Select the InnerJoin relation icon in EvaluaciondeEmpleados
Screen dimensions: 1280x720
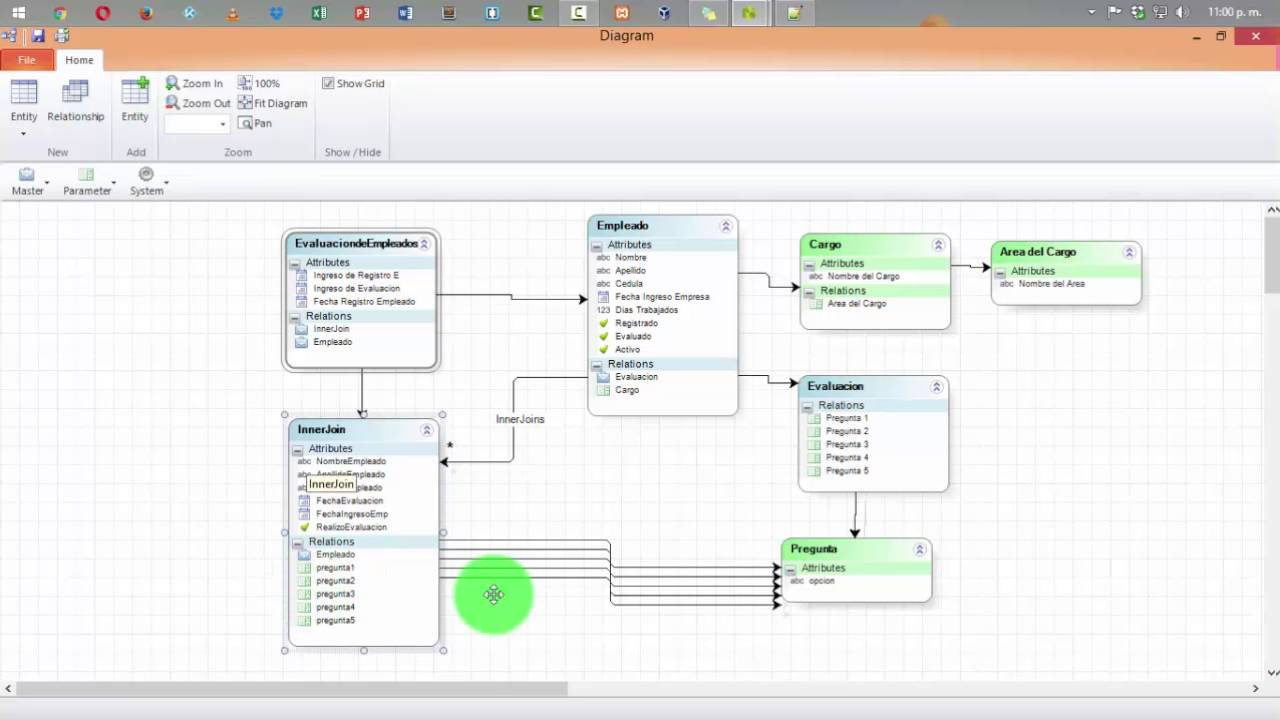pos(301,329)
